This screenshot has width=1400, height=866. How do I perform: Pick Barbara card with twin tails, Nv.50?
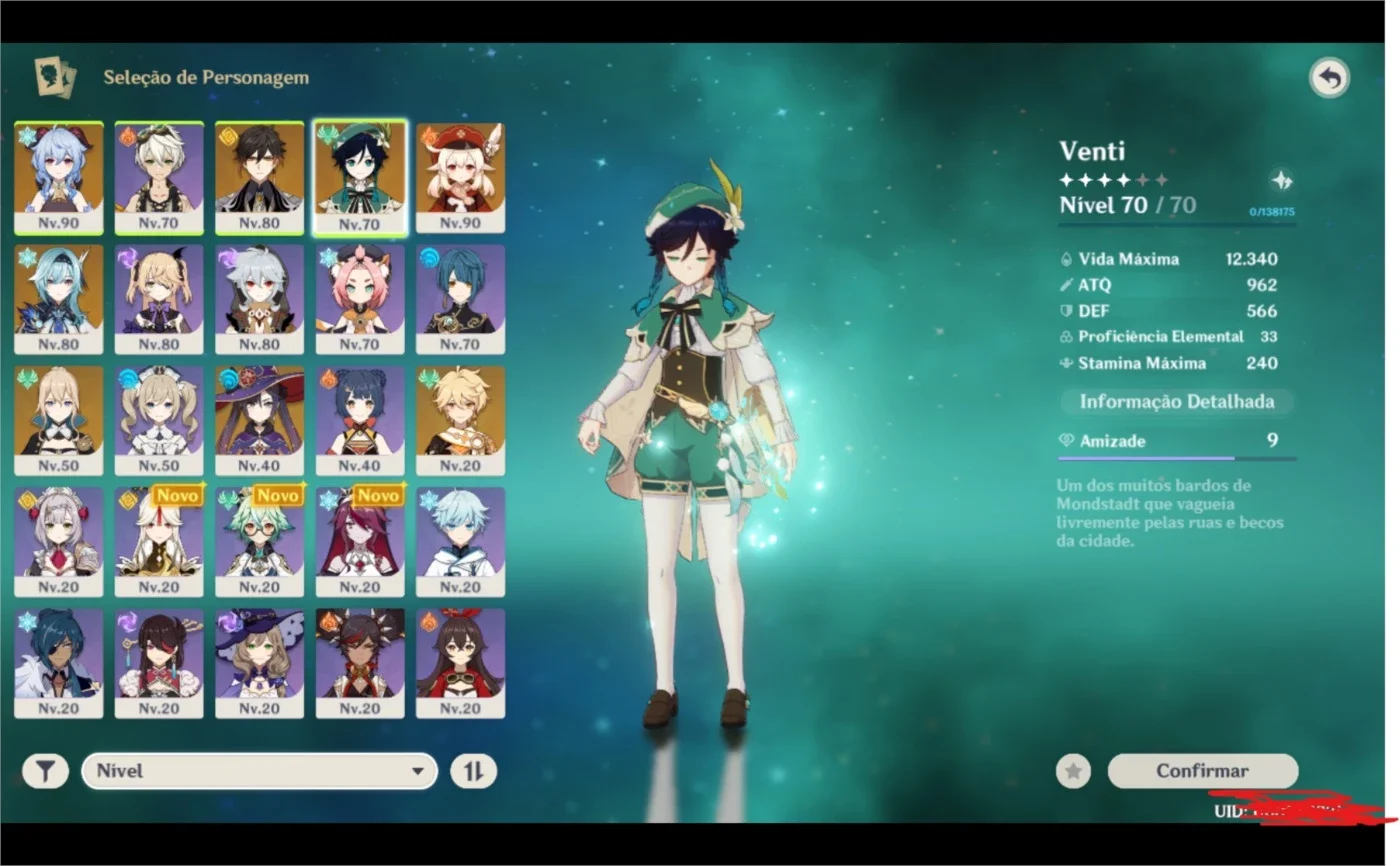pyautogui.click(x=159, y=421)
